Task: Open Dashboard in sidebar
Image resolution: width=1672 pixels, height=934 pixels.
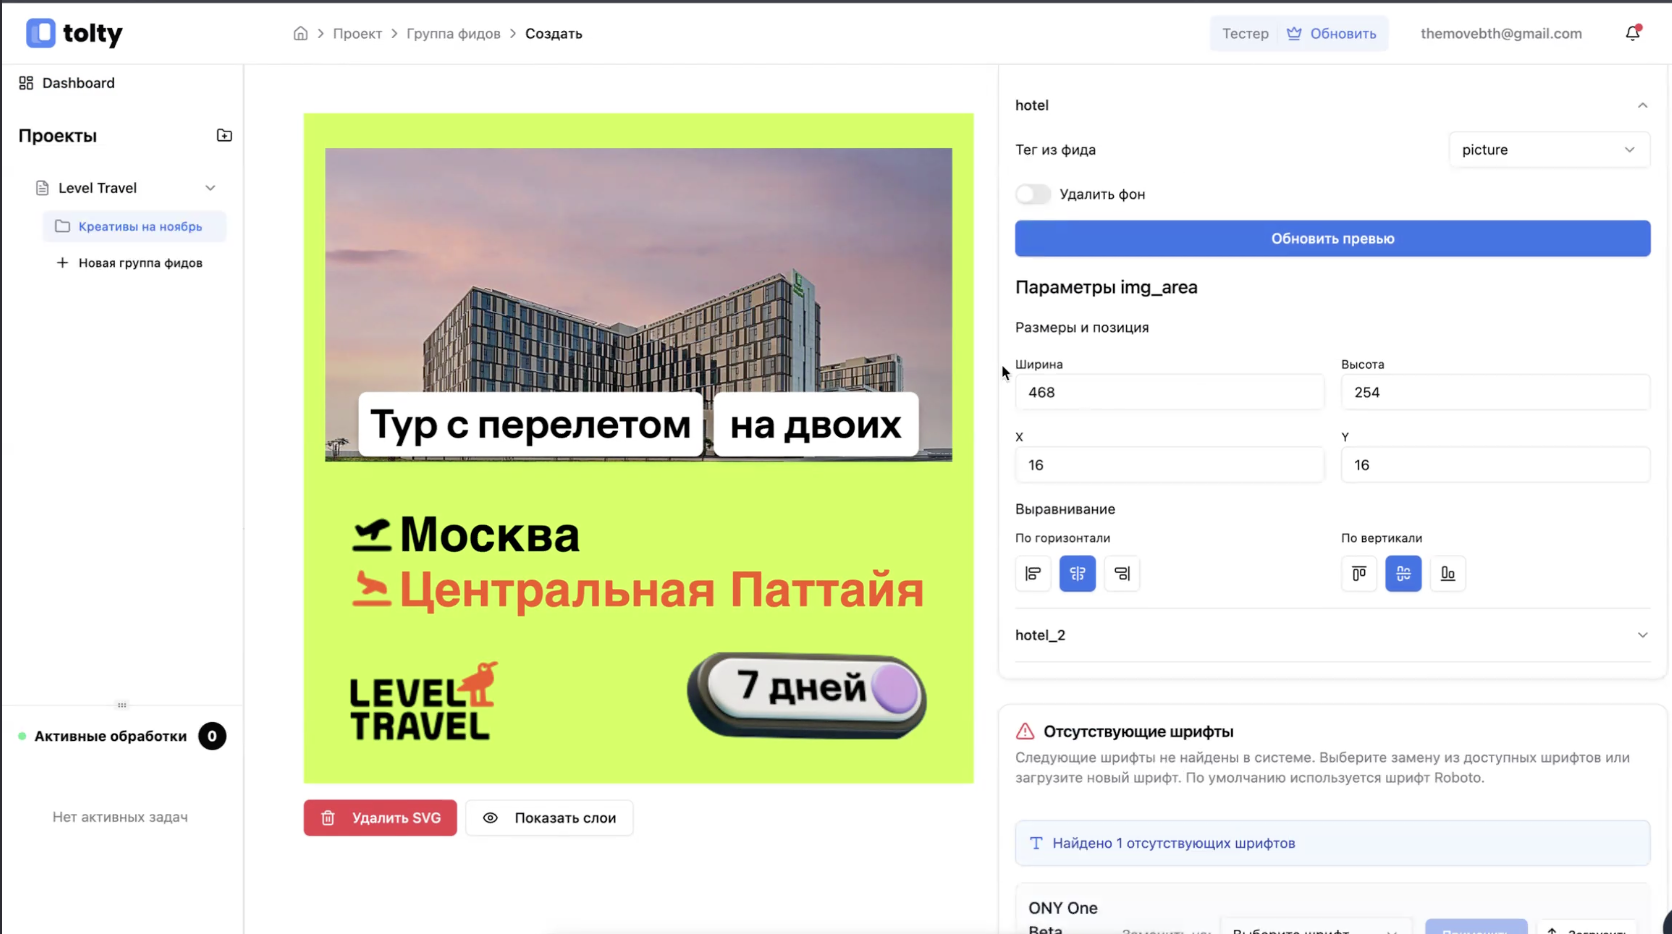Action: (x=78, y=83)
